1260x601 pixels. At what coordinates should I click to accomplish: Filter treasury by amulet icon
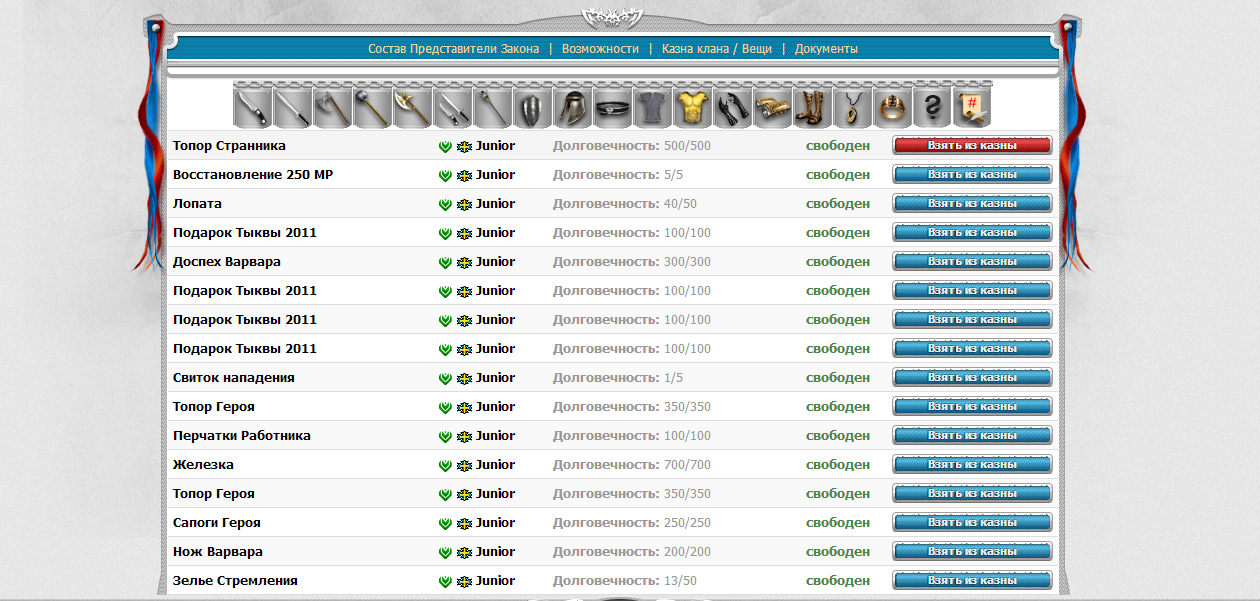853,106
